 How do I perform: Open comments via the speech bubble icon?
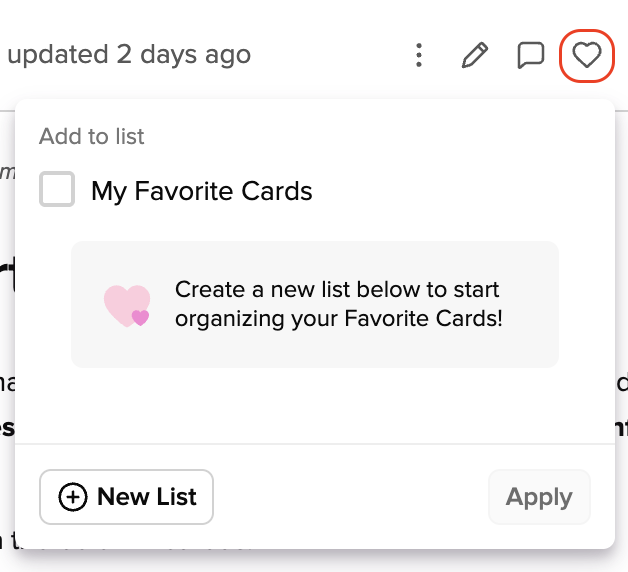(531, 55)
